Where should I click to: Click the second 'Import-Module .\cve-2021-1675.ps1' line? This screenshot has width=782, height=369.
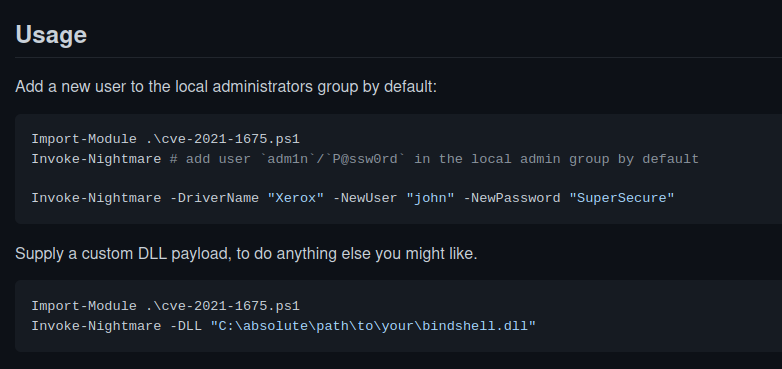click(166, 306)
